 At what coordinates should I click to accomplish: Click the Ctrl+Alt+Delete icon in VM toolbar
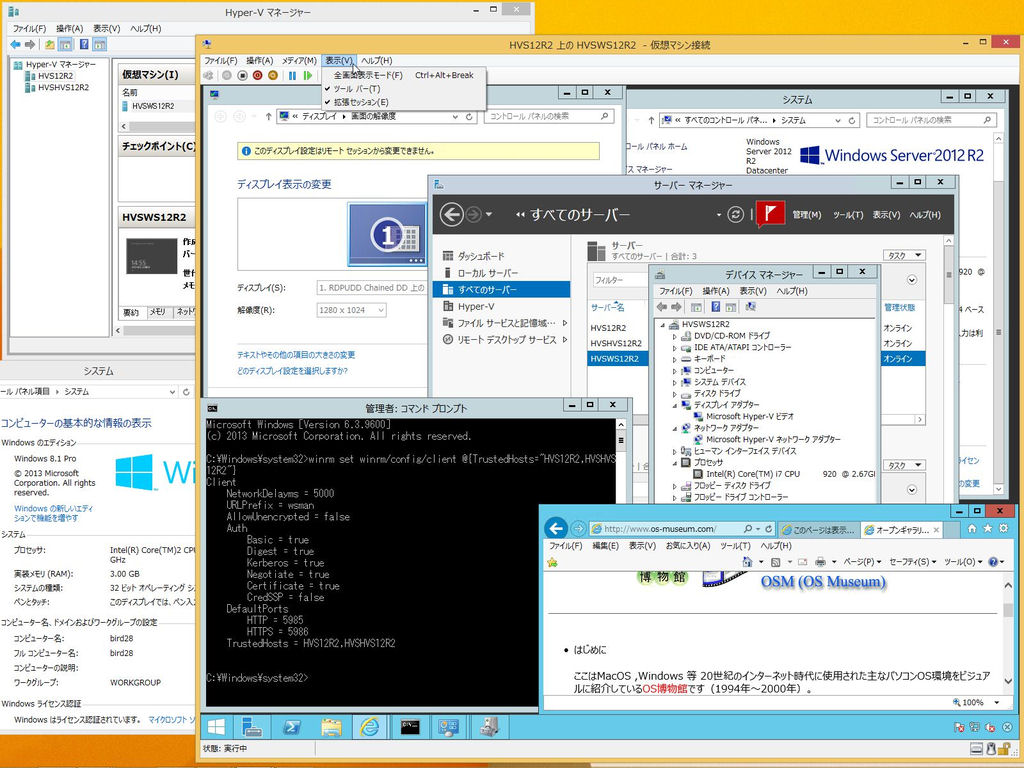pyautogui.click(x=208, y=76)
